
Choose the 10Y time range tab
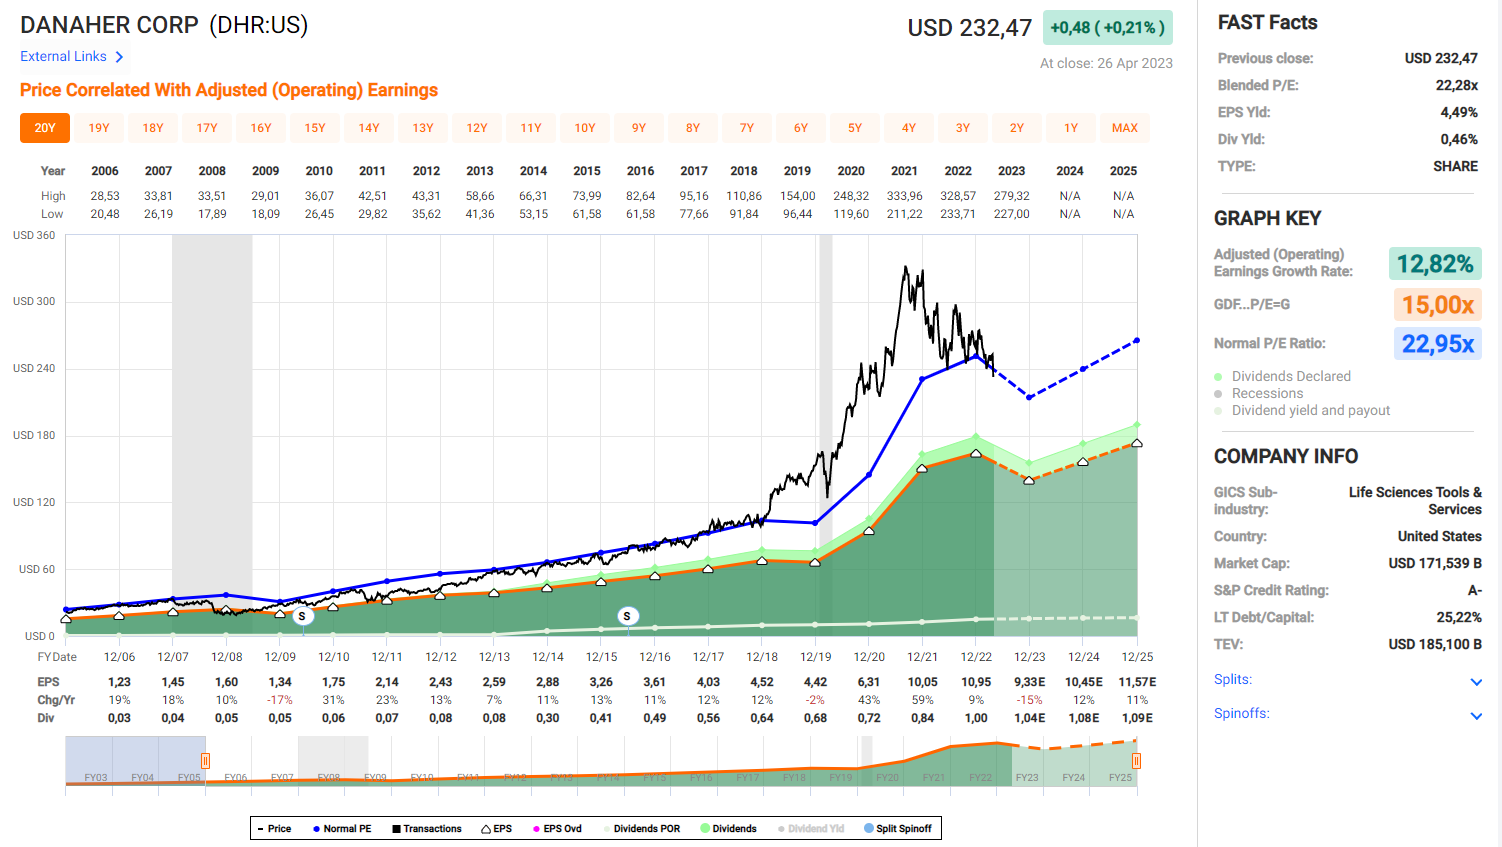[x=585, y=128]
